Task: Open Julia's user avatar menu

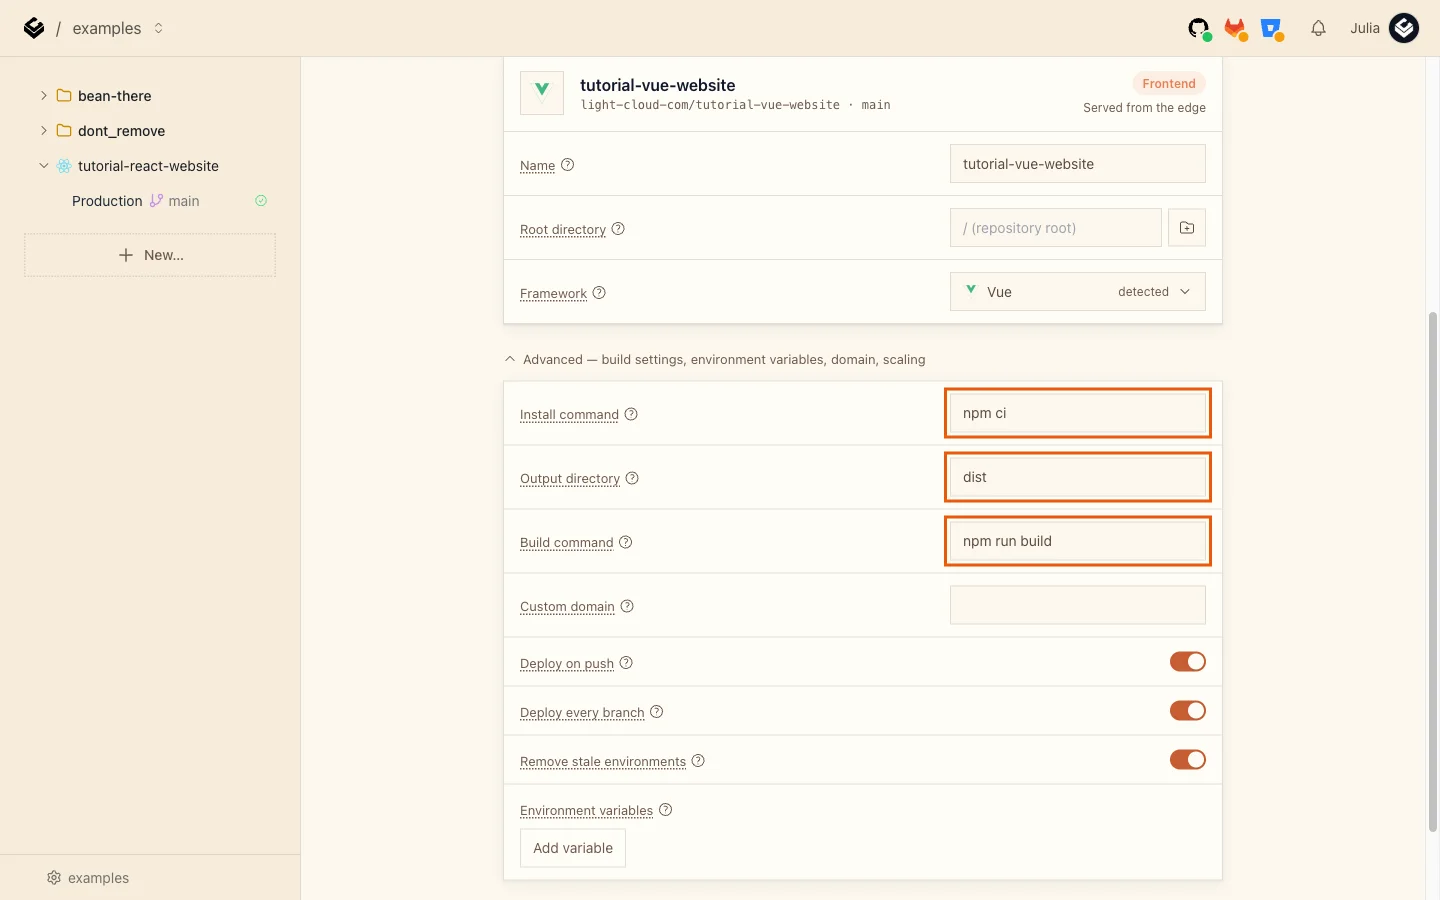Action: pyautogui.click(x=1404, y=28)
